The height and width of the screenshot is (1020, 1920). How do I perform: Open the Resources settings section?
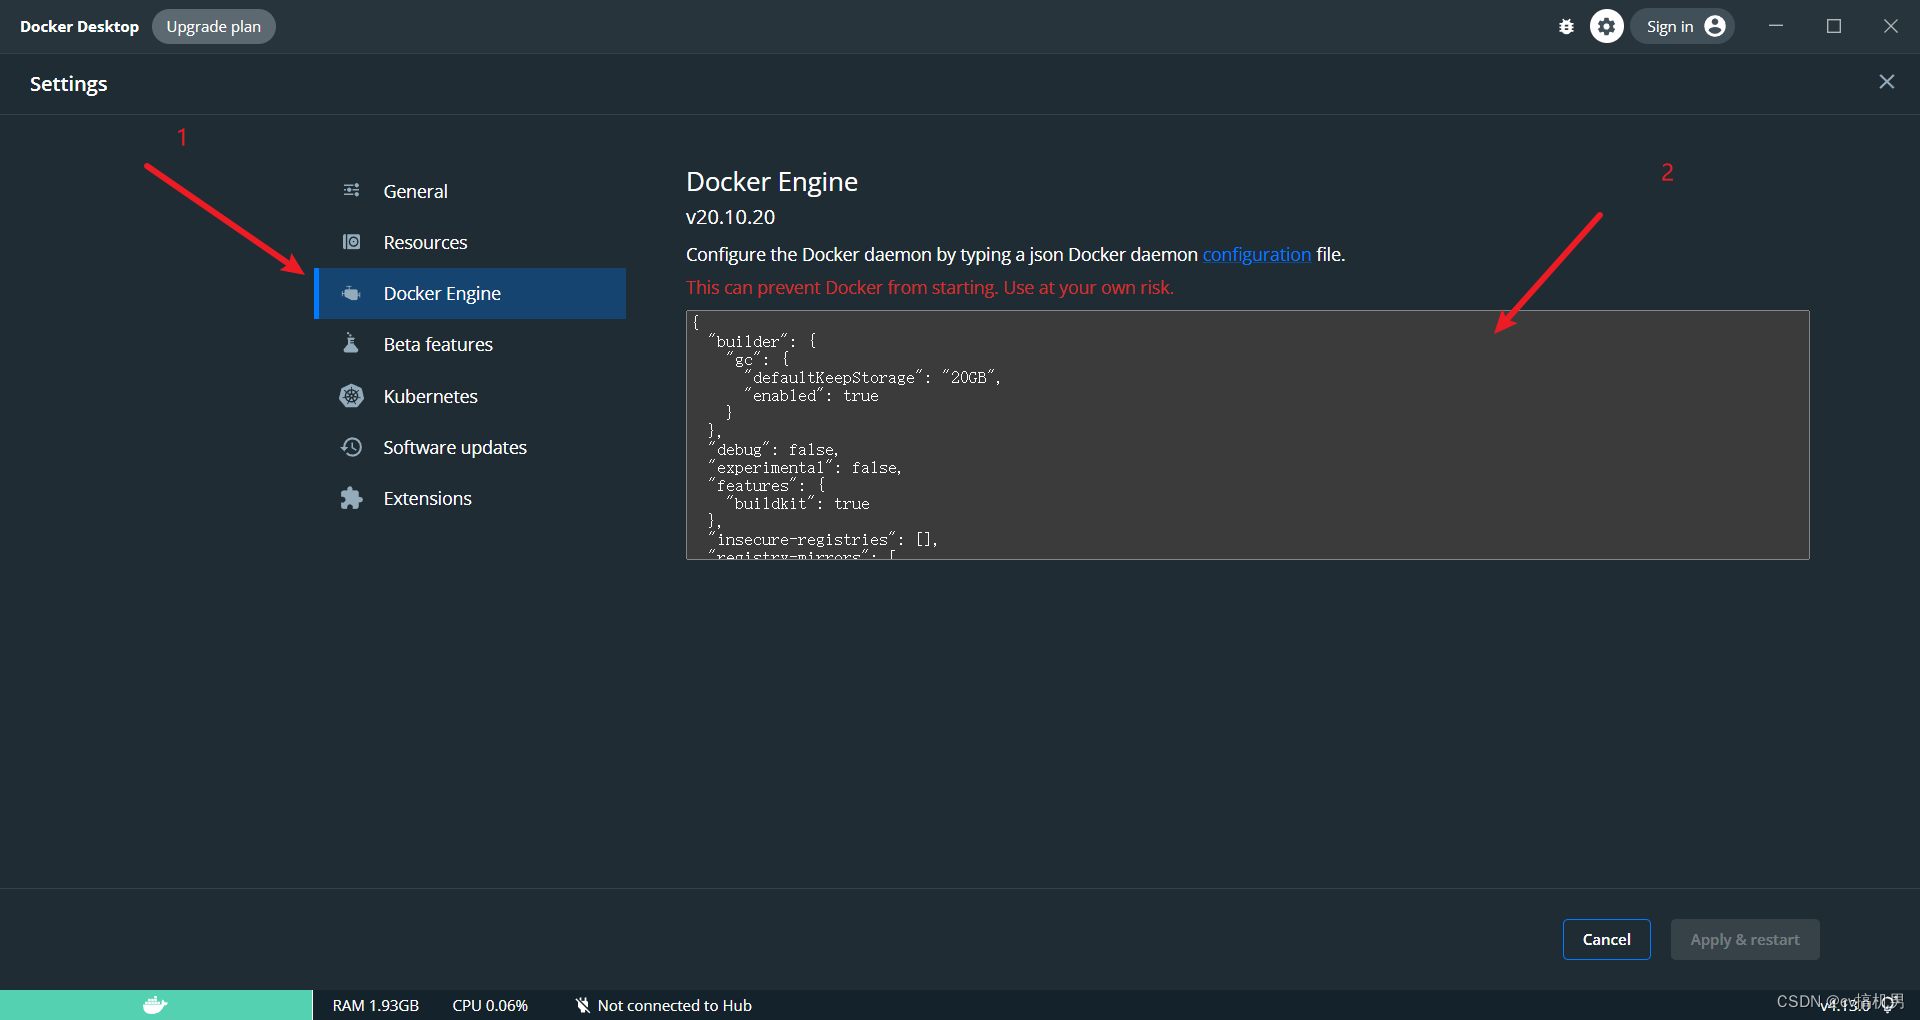coord(470,242)
